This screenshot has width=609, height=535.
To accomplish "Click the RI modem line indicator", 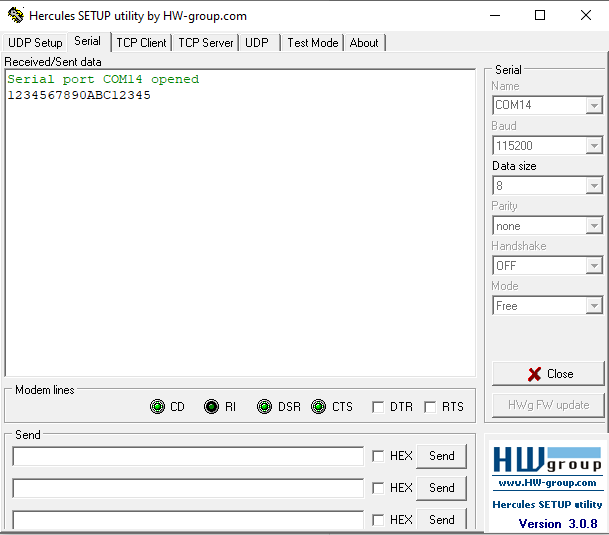I will [211, 407].
